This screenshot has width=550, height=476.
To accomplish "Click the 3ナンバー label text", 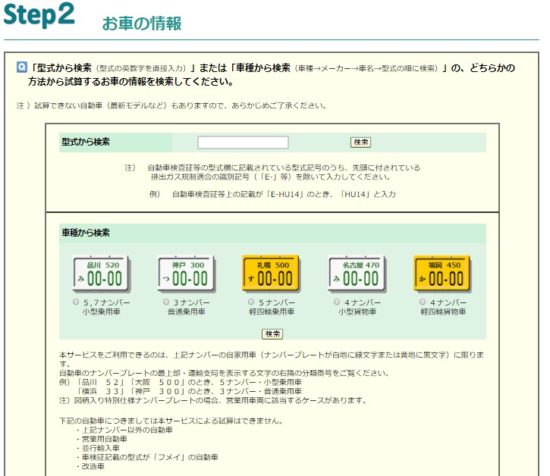I will tap(192, 302).
